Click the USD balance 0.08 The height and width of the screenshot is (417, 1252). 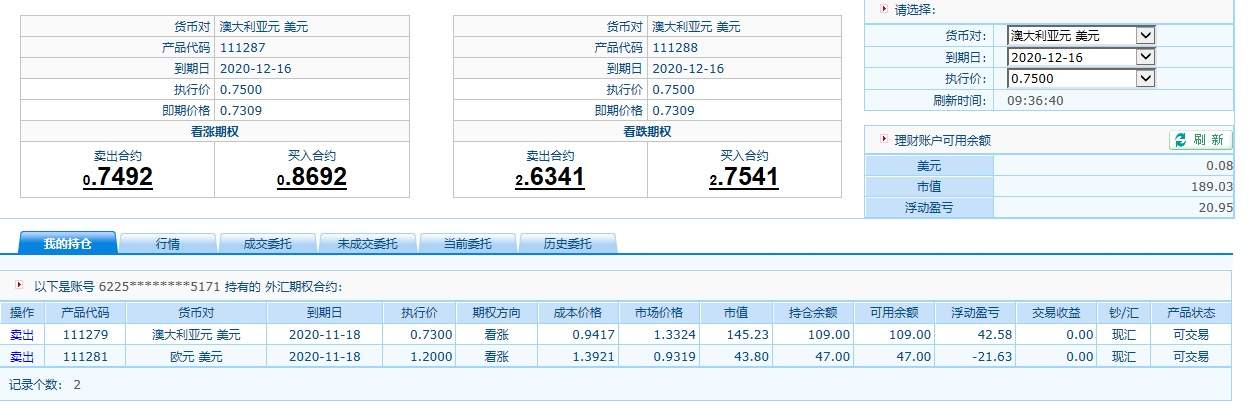(x=1221, y=165)
